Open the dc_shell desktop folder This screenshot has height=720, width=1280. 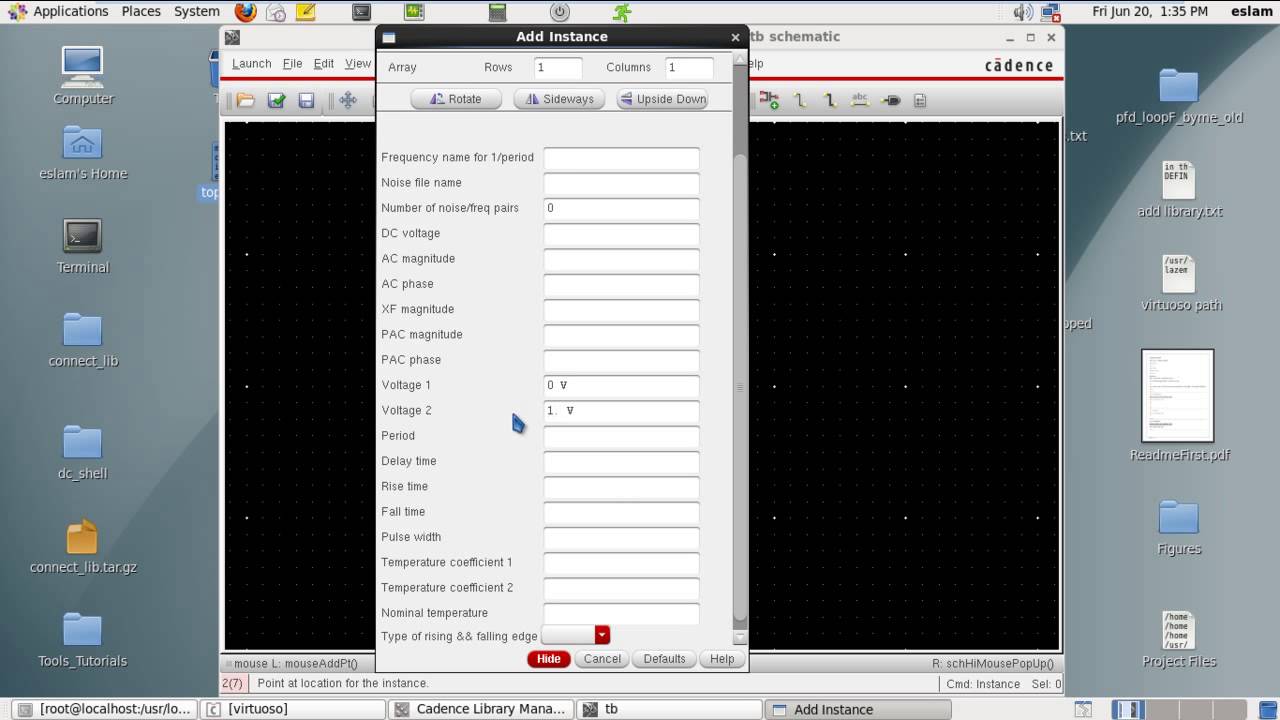tap(83, 452)
